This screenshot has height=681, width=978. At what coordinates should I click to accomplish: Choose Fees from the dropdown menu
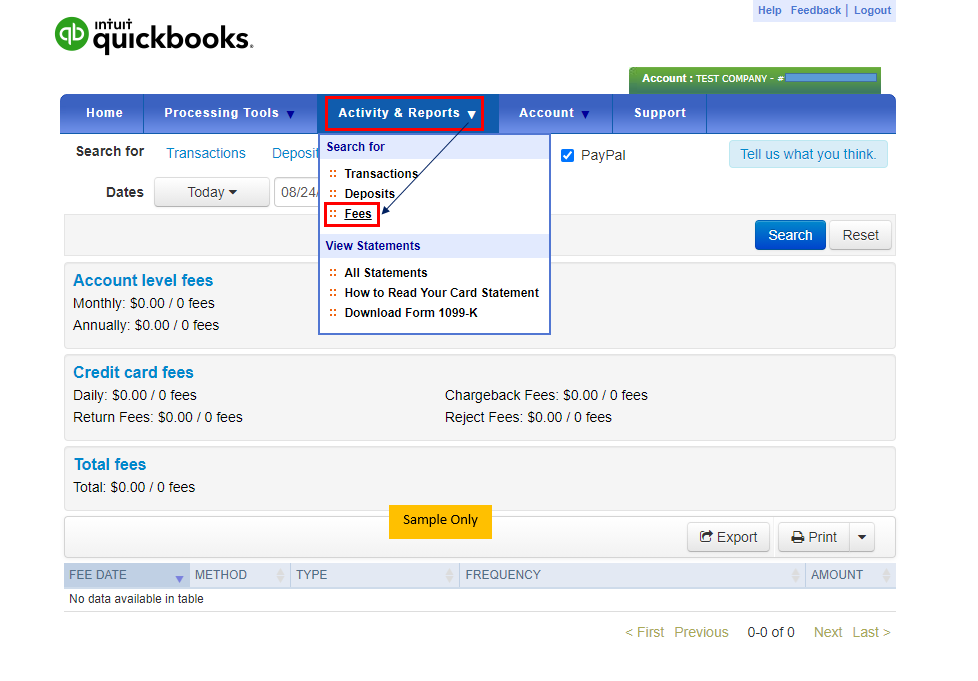[x=357, y=214]
